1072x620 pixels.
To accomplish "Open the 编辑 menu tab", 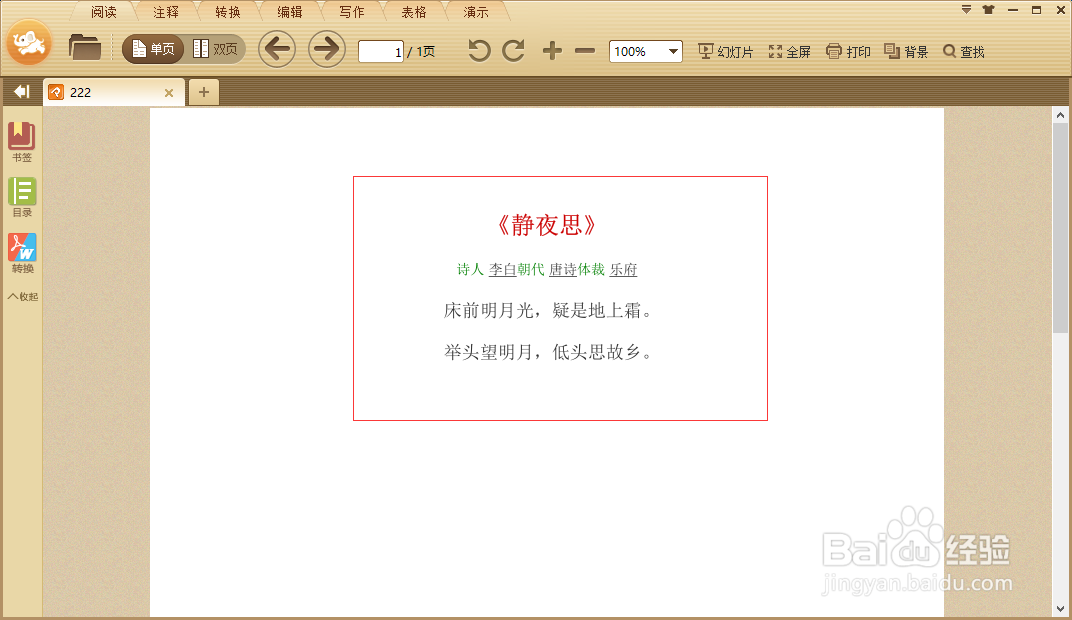I will (290, 12).
